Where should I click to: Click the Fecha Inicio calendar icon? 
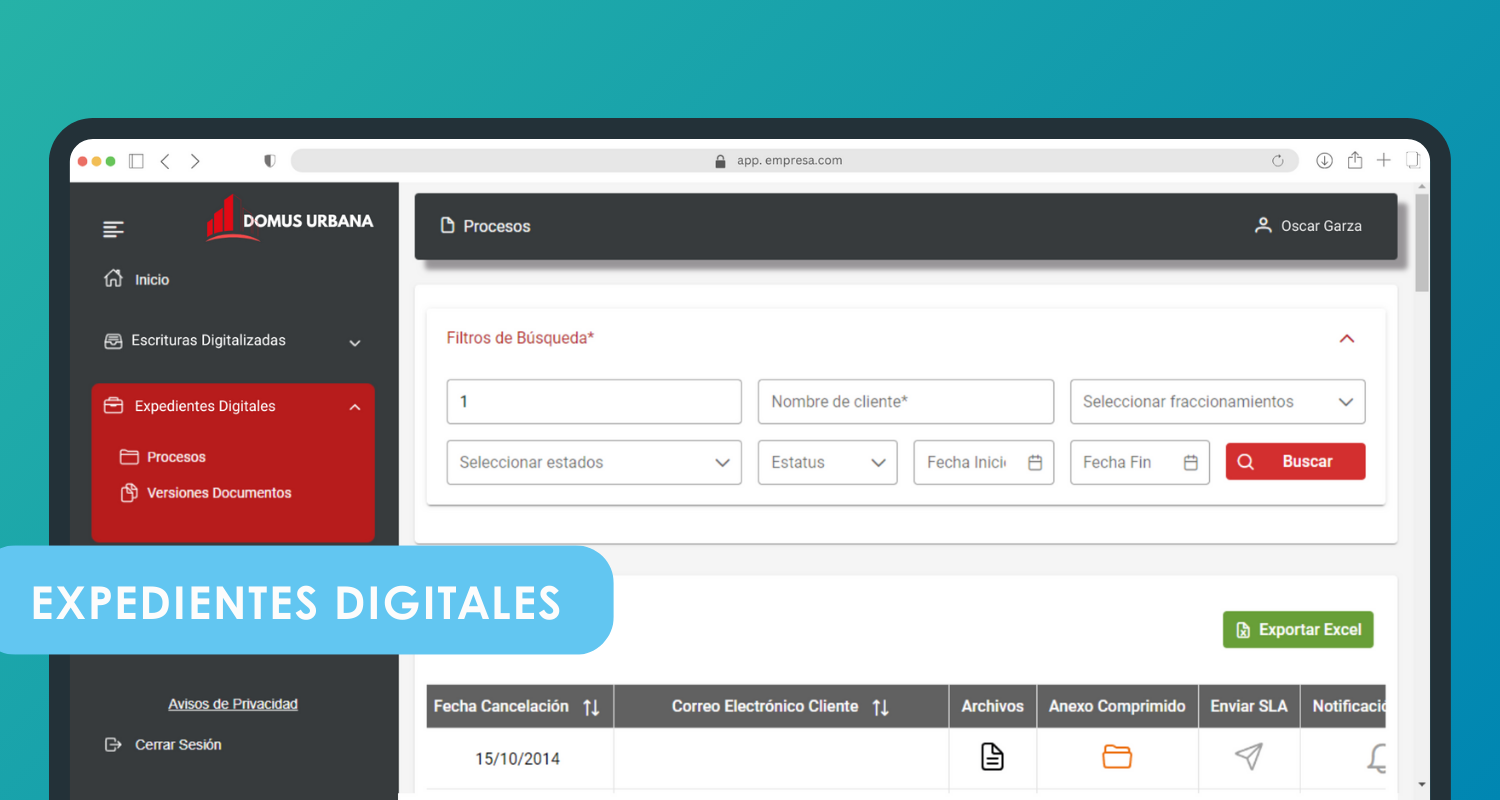(1035, 463)
